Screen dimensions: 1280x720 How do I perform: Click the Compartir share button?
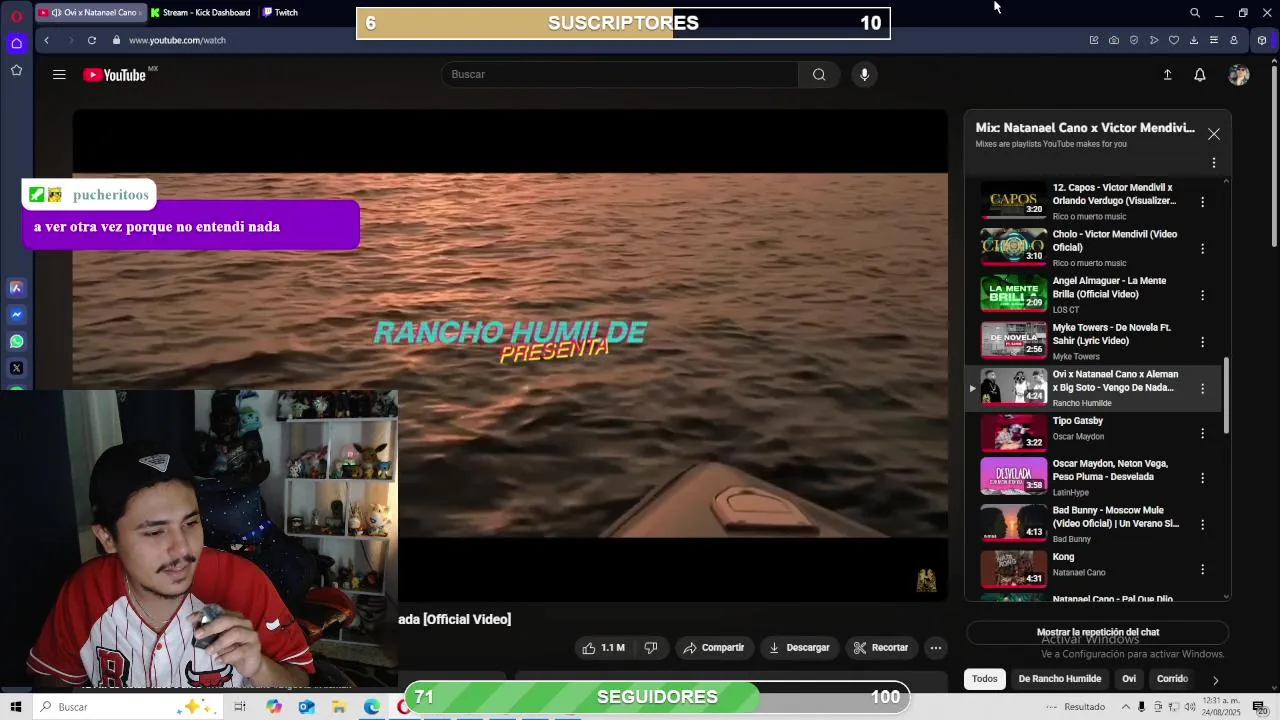714,648
